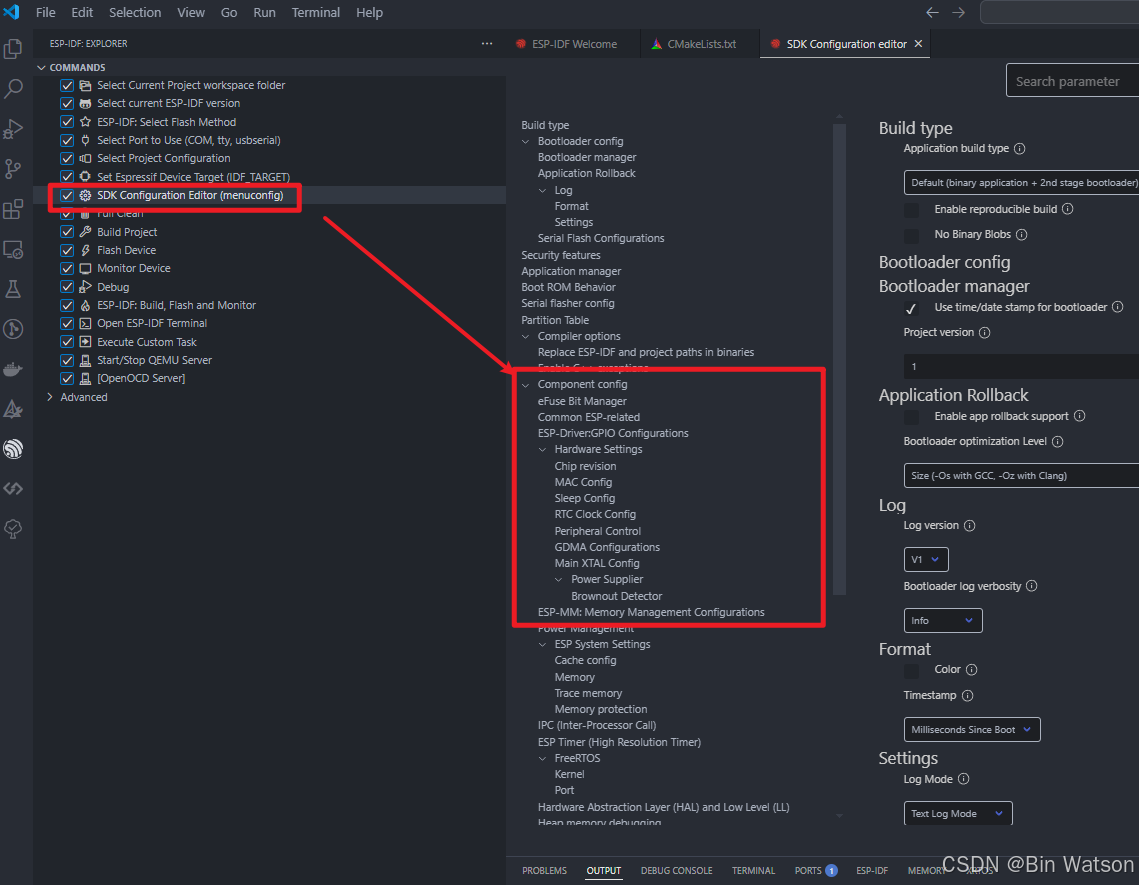This screenshot has height=885, width=1139.
Task: Open Remote Explorer icon in activity bar
Action: (13, 249)
